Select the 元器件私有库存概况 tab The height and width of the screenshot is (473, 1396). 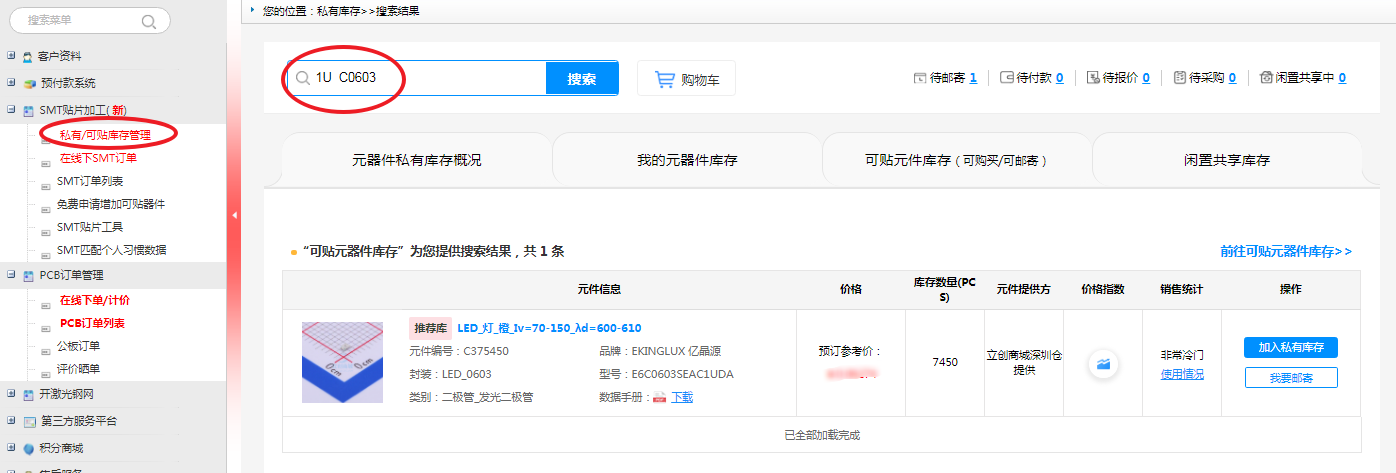(417, 160)
